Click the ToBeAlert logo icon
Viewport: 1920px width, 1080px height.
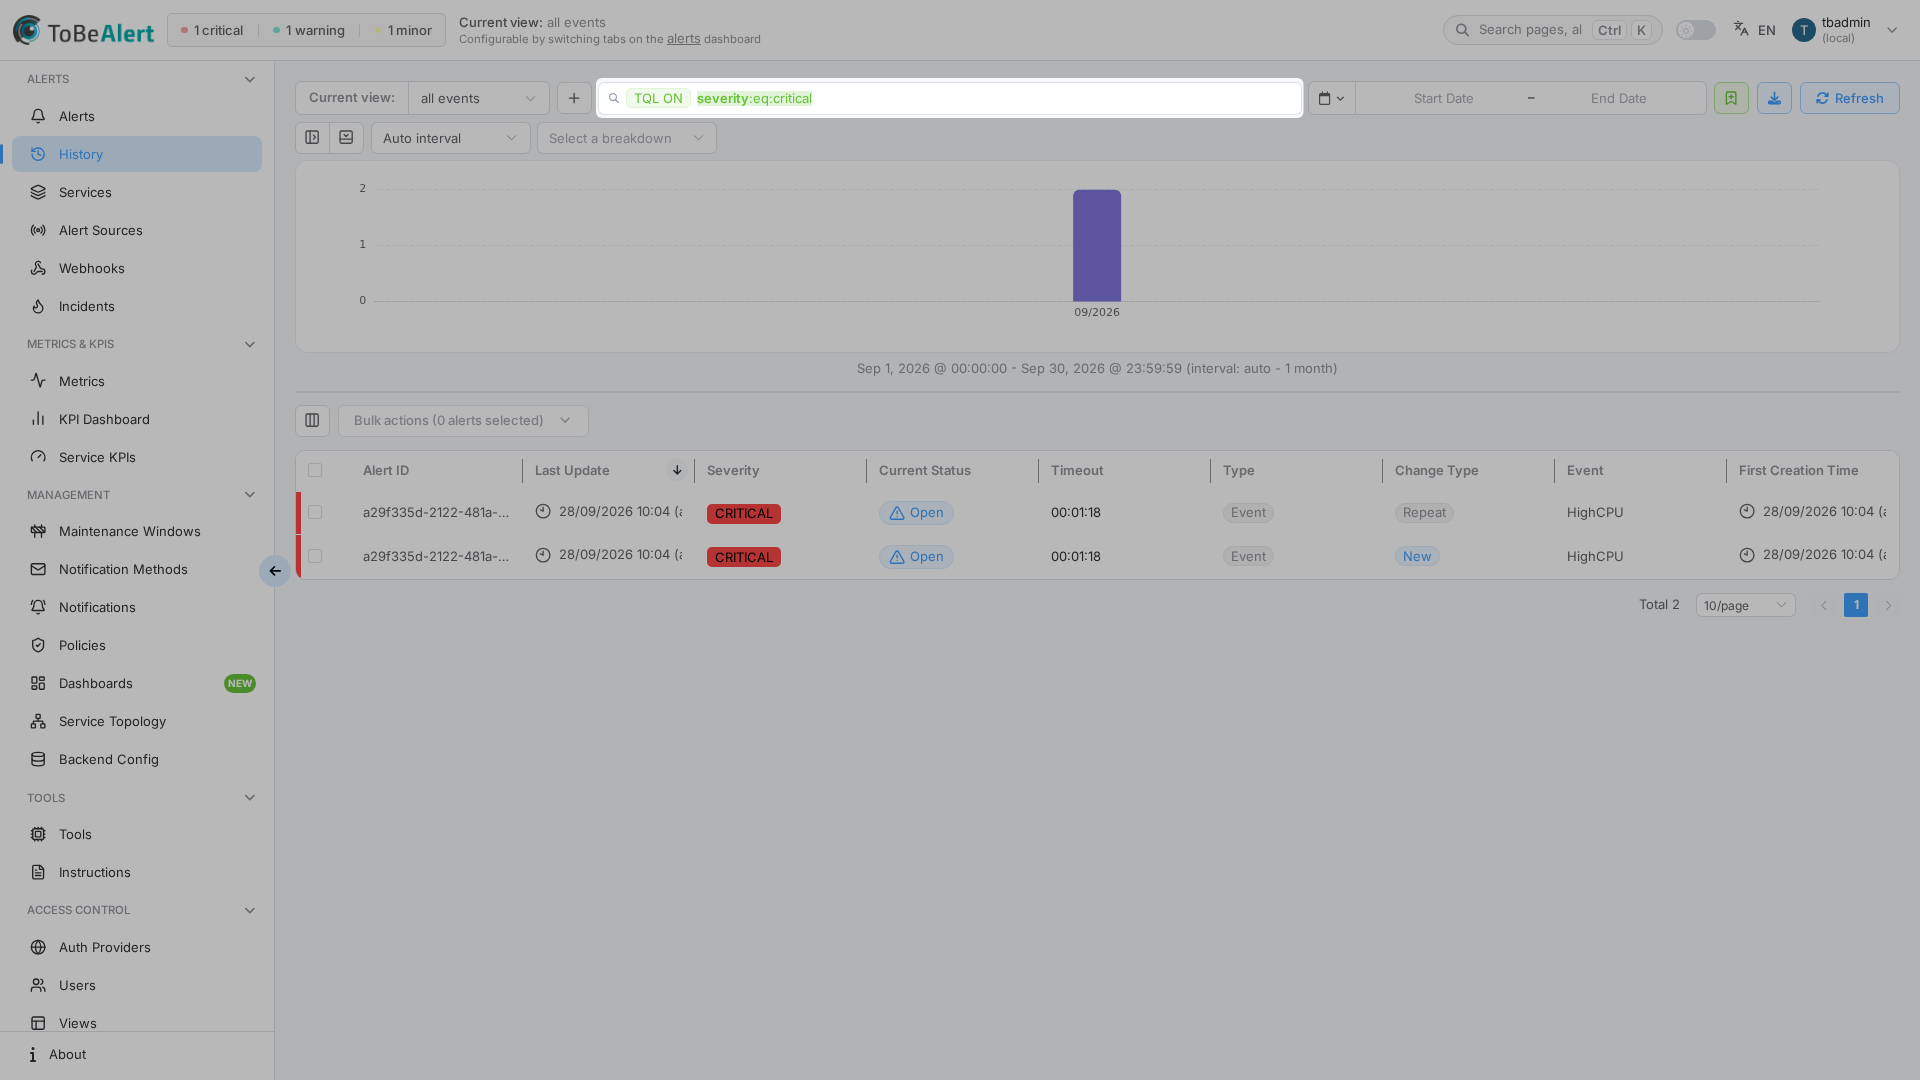coord(27,30)
